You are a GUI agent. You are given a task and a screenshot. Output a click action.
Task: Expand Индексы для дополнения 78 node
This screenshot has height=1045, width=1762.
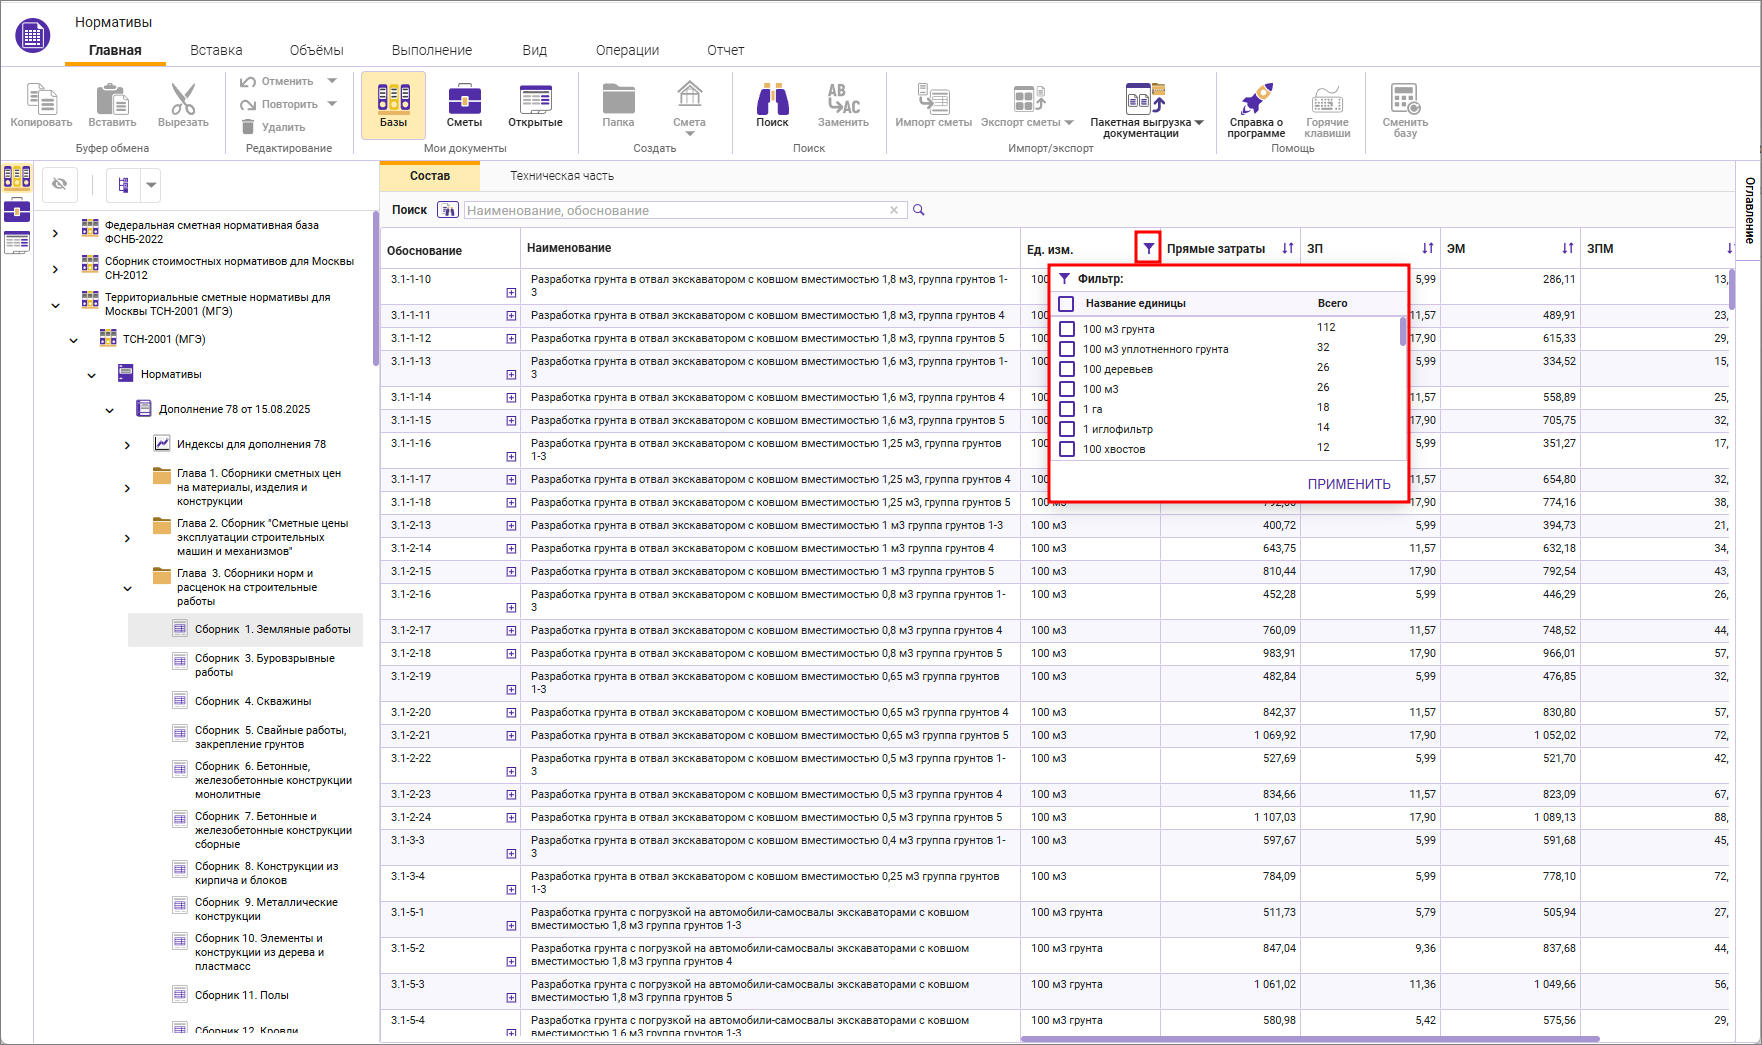click(x=127, y=445)
